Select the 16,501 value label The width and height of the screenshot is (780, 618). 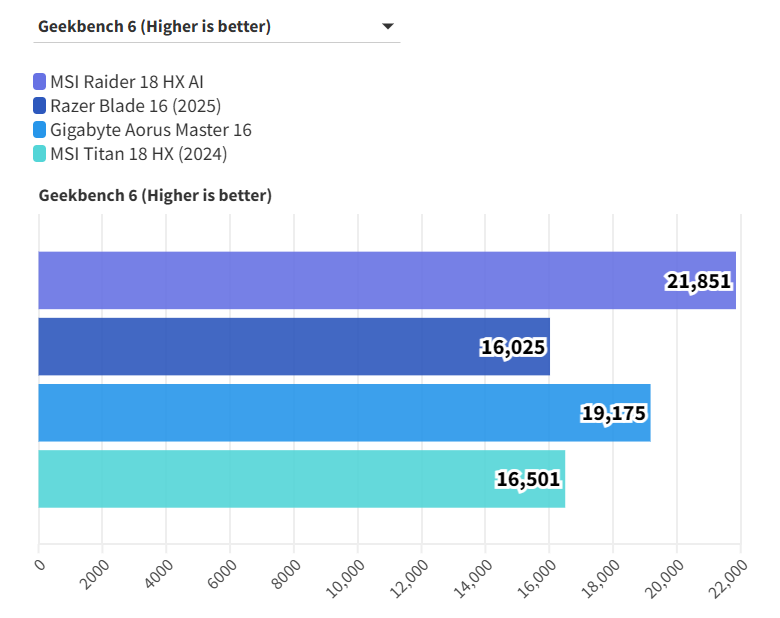click(529, 479)
